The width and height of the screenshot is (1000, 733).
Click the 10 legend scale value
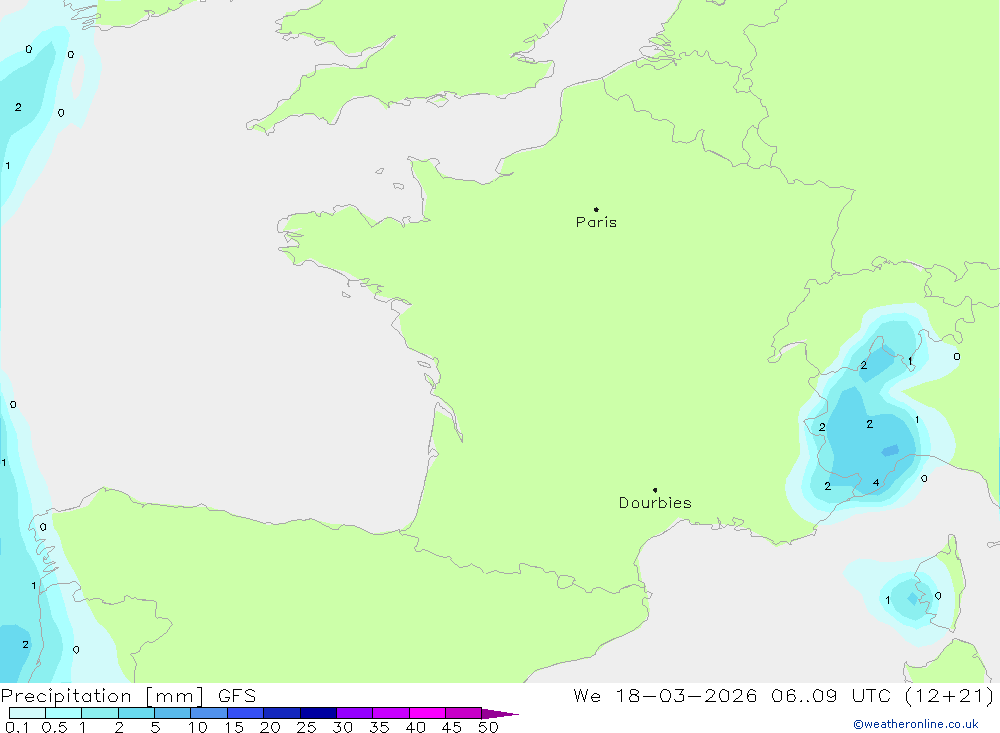[198, 727]
